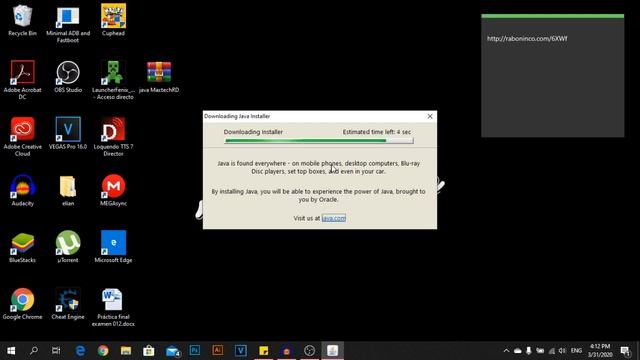Switch to OBS Studio taskbar icon
640x360 pixels.
tap(309, 350)
